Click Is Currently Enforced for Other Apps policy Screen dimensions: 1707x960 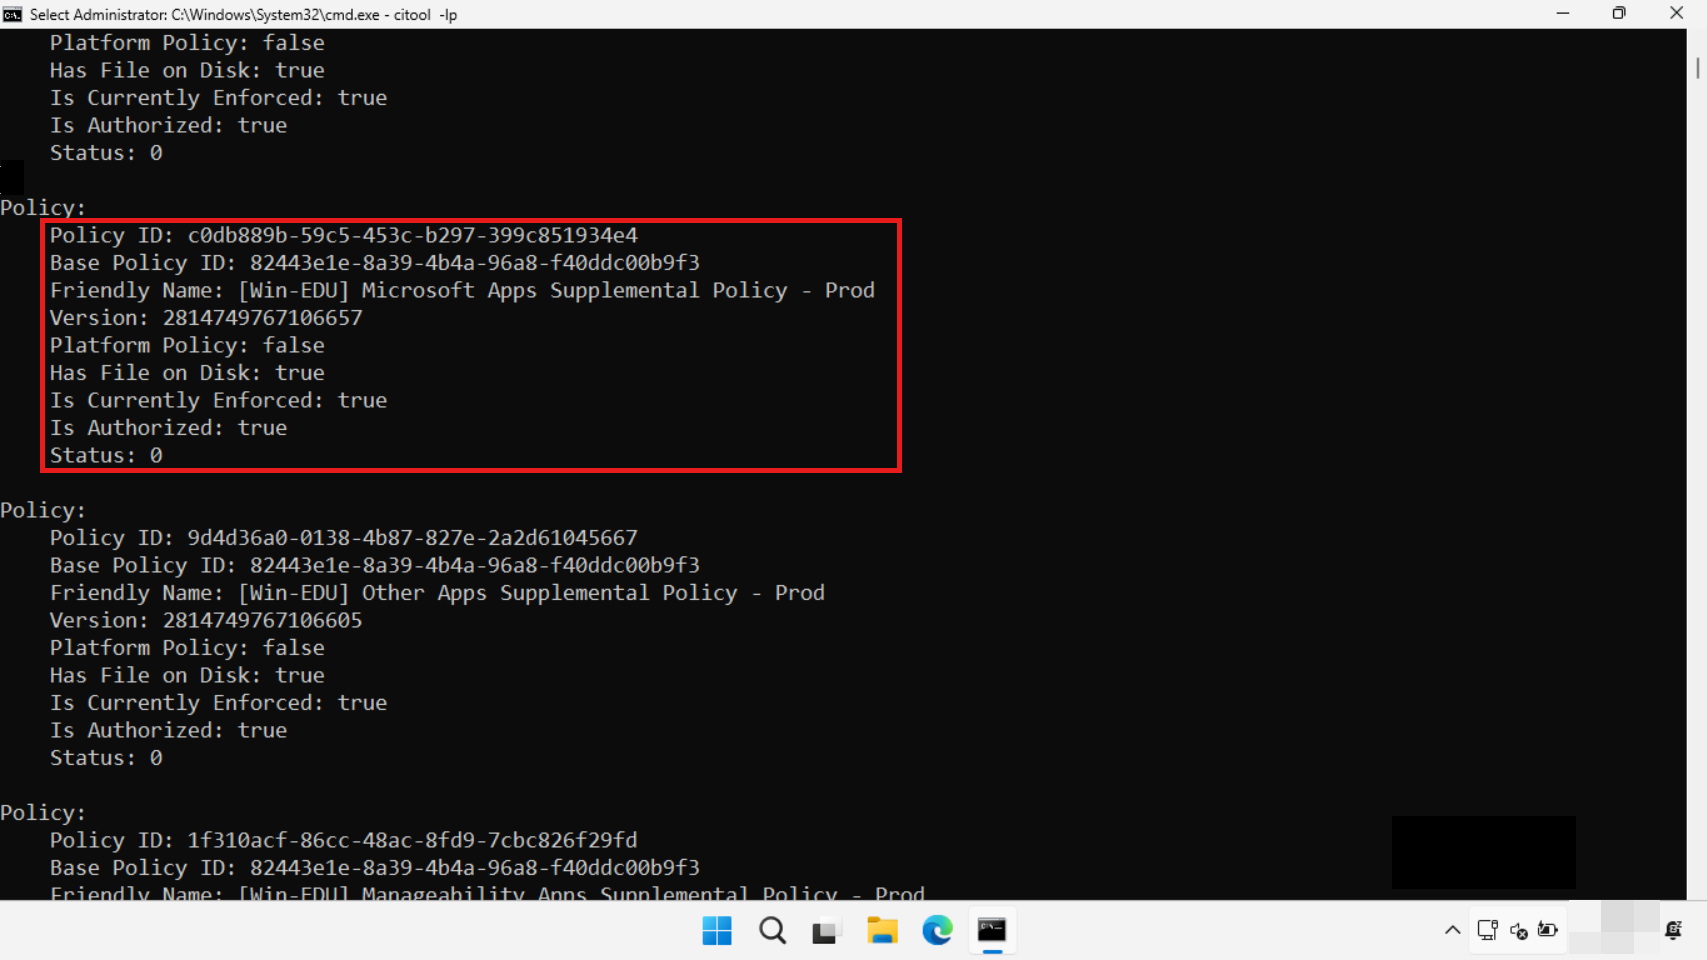[218, 703]
